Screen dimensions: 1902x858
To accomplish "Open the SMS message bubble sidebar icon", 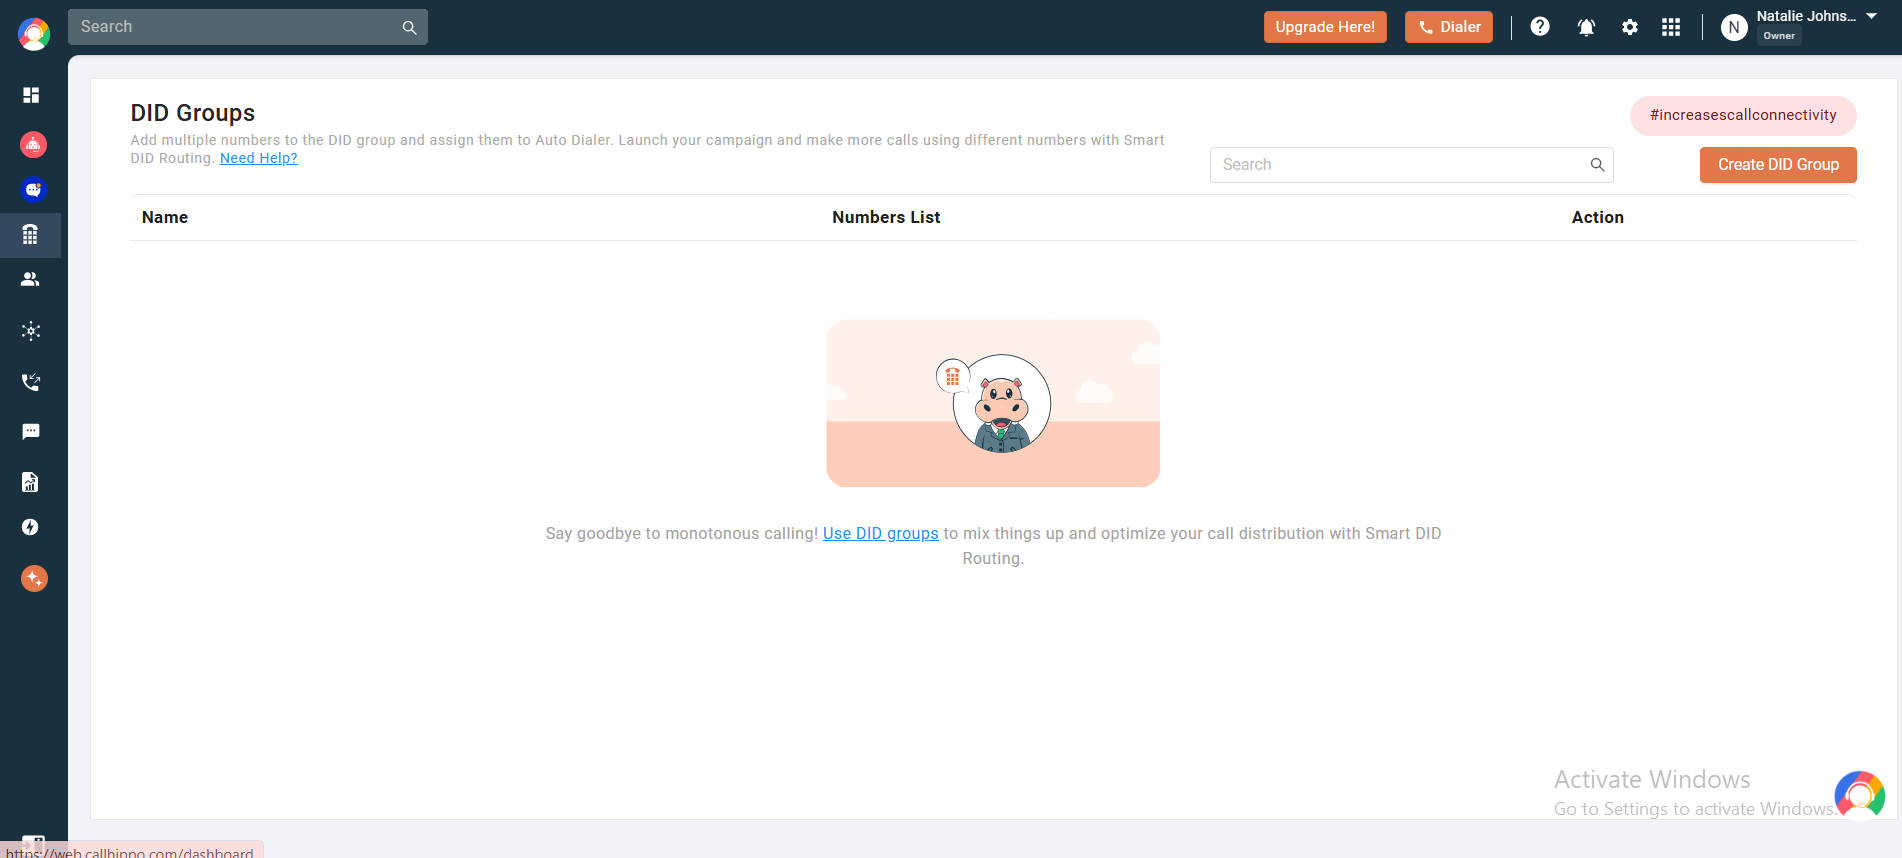I will 31,432.
